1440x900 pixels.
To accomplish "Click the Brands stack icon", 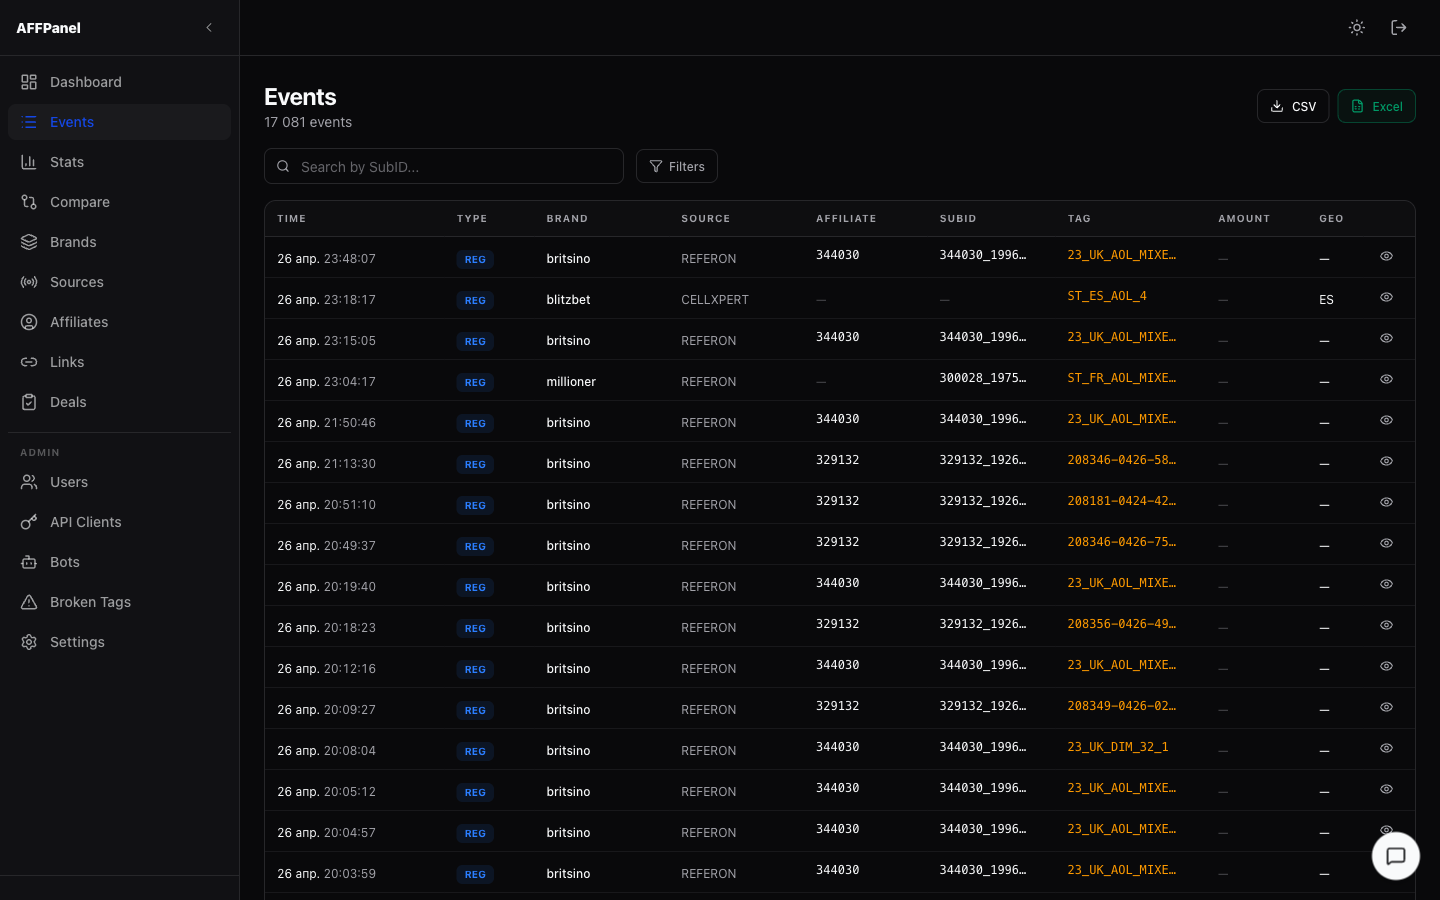I will (x=29, y=241).
